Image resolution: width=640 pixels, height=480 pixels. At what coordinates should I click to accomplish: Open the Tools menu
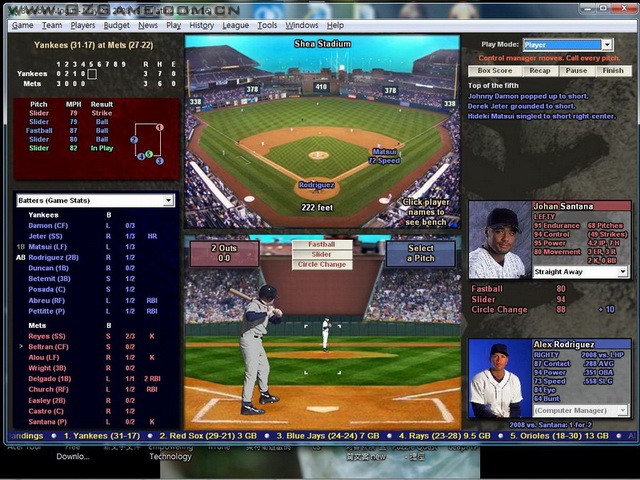tap(267, 25)
